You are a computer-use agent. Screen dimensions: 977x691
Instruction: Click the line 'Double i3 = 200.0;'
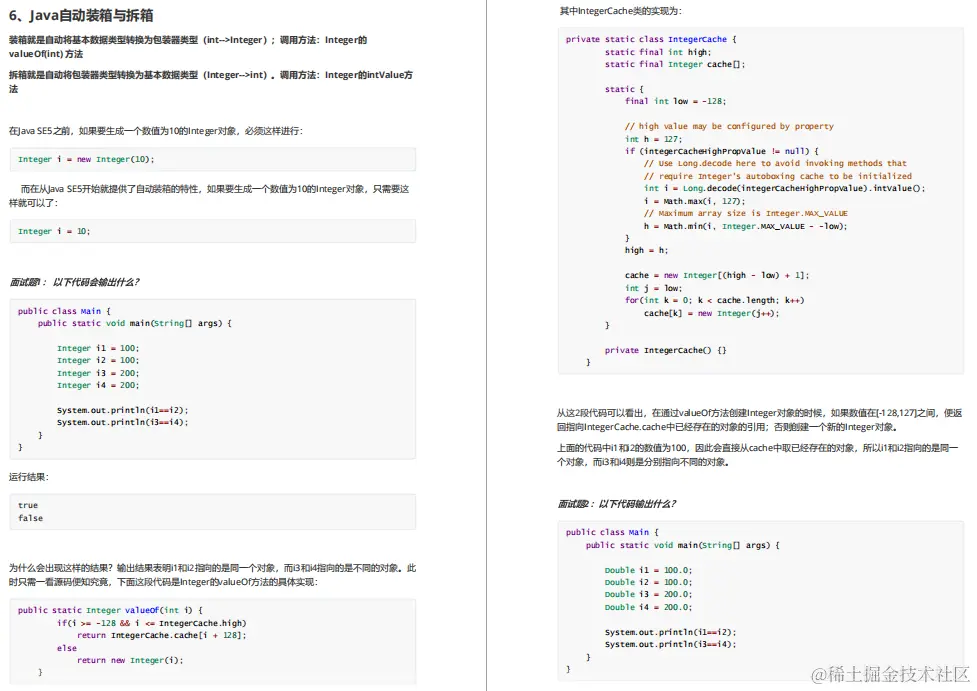point(648,594)
